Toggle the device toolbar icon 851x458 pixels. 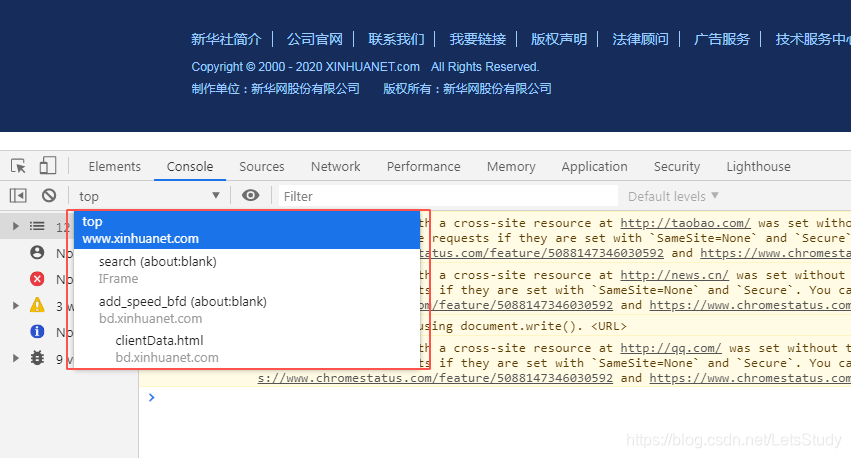point(48,166)
